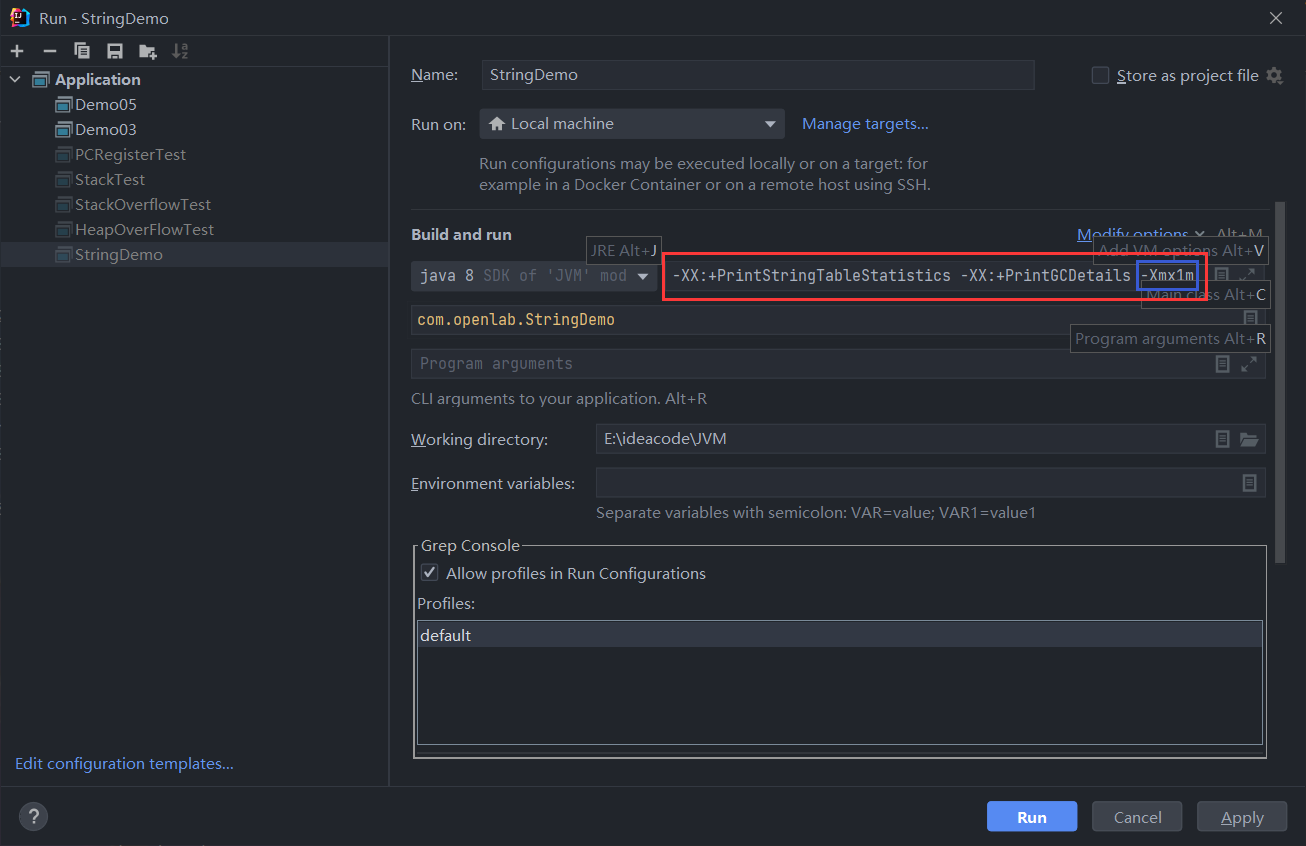Click the Name field containing StringDemo
The image size is (1306, 846).
[x=758, y=75]
